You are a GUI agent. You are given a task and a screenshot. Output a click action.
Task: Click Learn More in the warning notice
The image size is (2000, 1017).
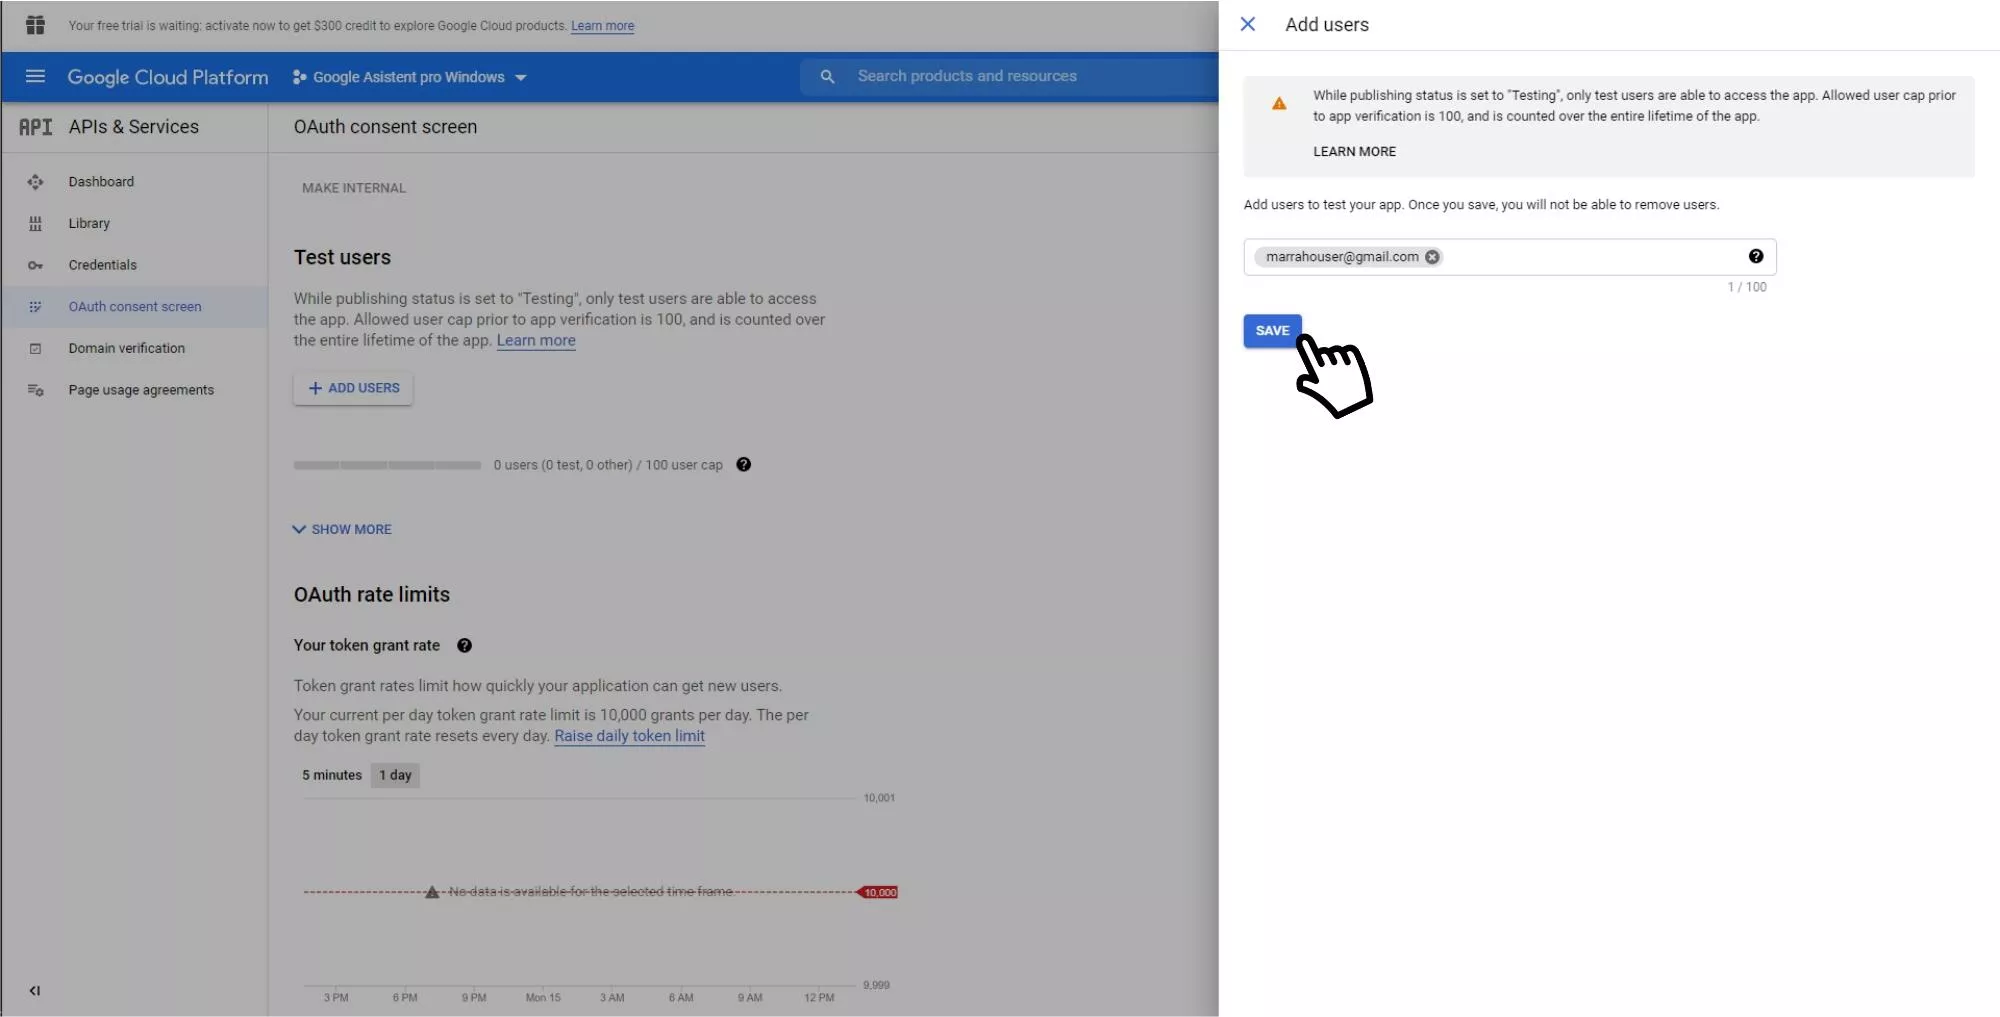pyautogui.click(x=1354, y=152)
